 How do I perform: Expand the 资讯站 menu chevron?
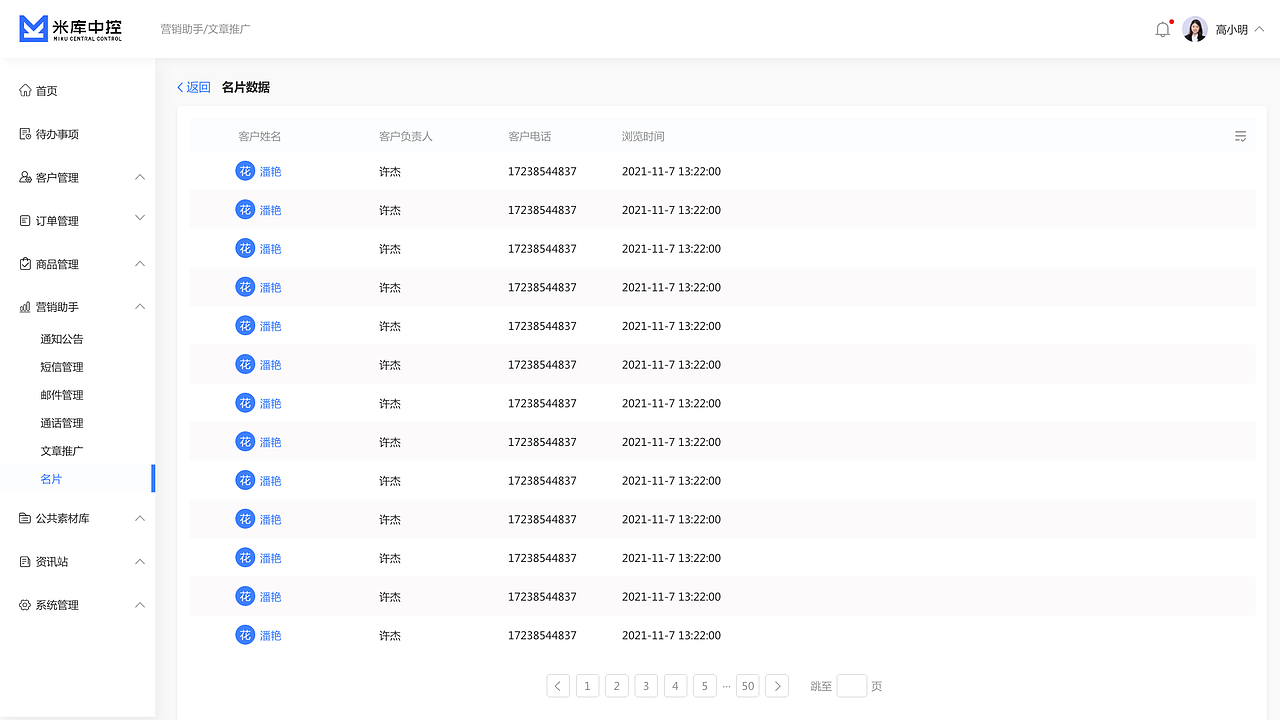click(140, 562)
